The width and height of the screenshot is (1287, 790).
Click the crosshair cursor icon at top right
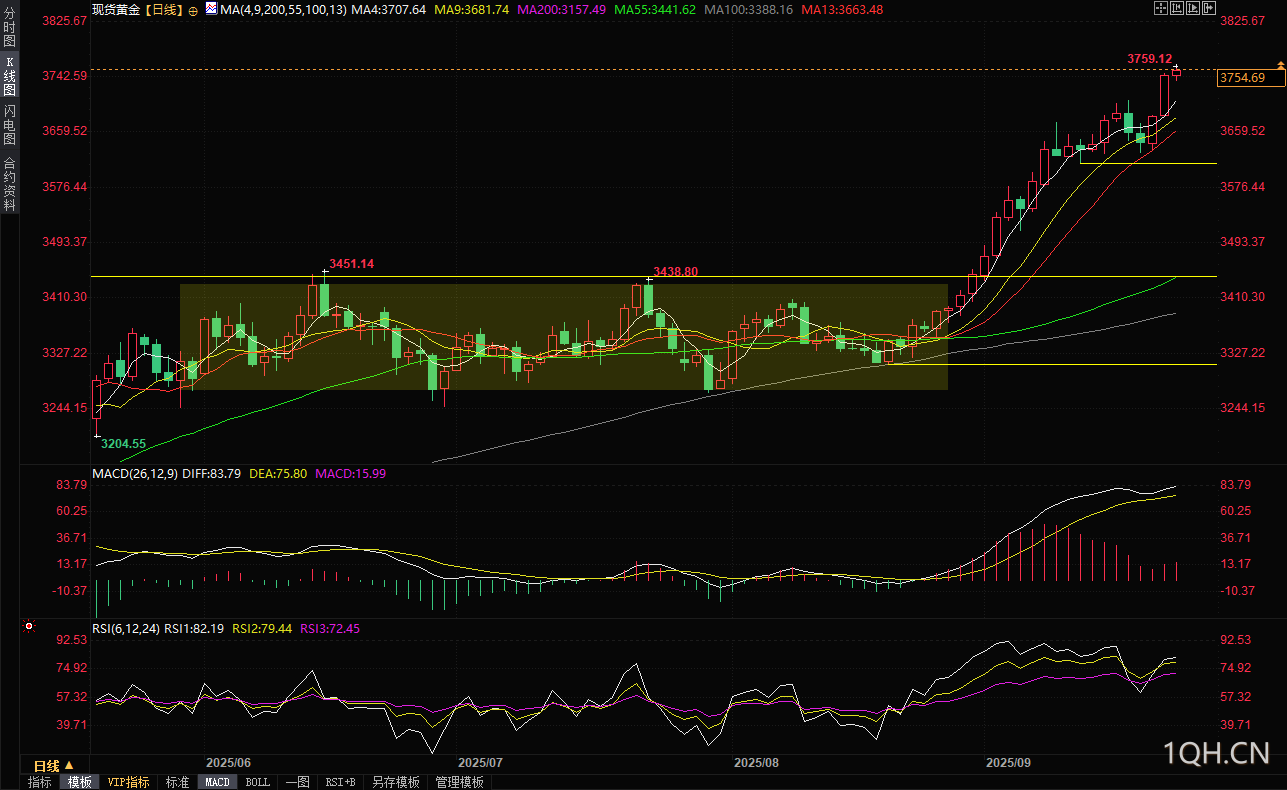tap(1160, 8)
